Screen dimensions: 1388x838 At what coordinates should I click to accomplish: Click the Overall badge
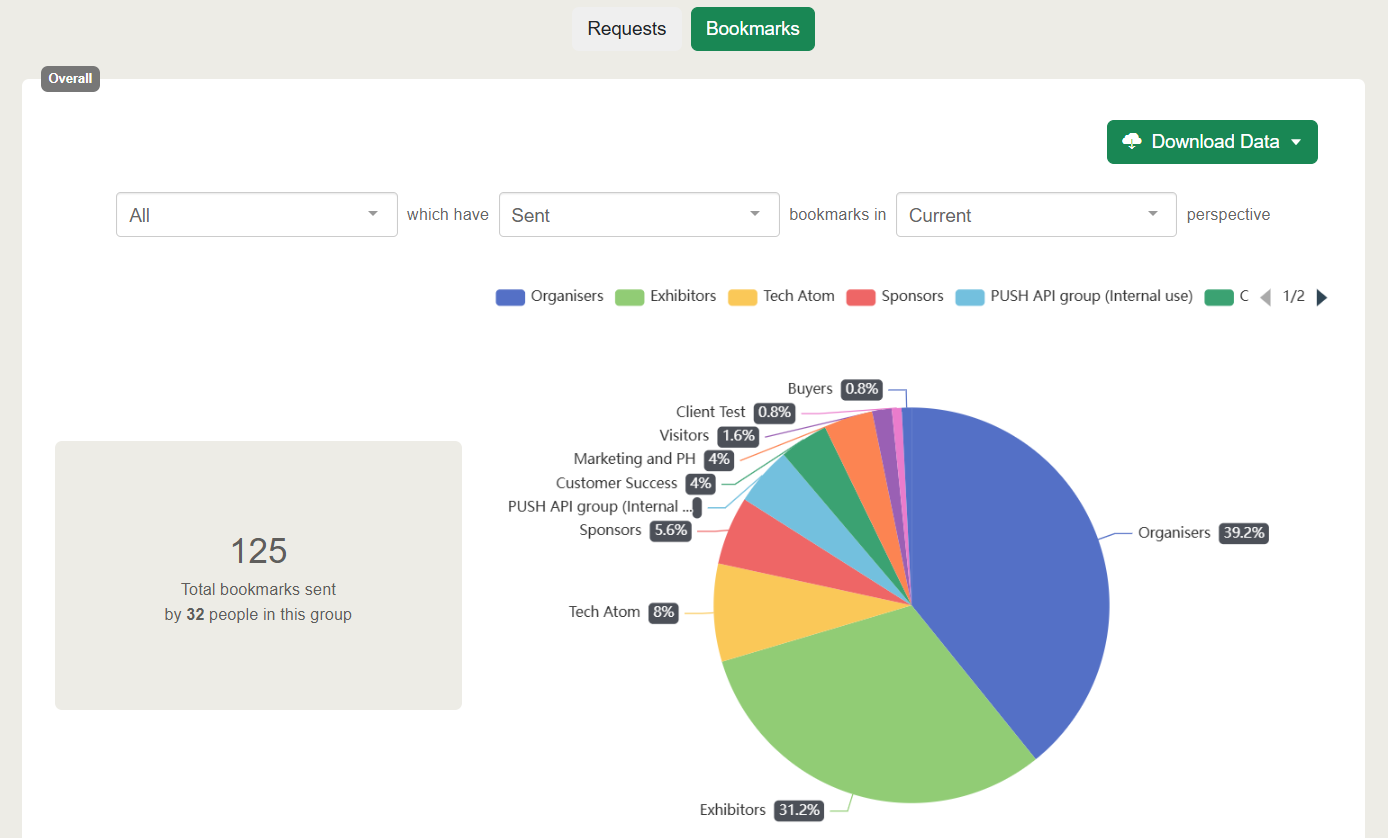click(70, 79)
